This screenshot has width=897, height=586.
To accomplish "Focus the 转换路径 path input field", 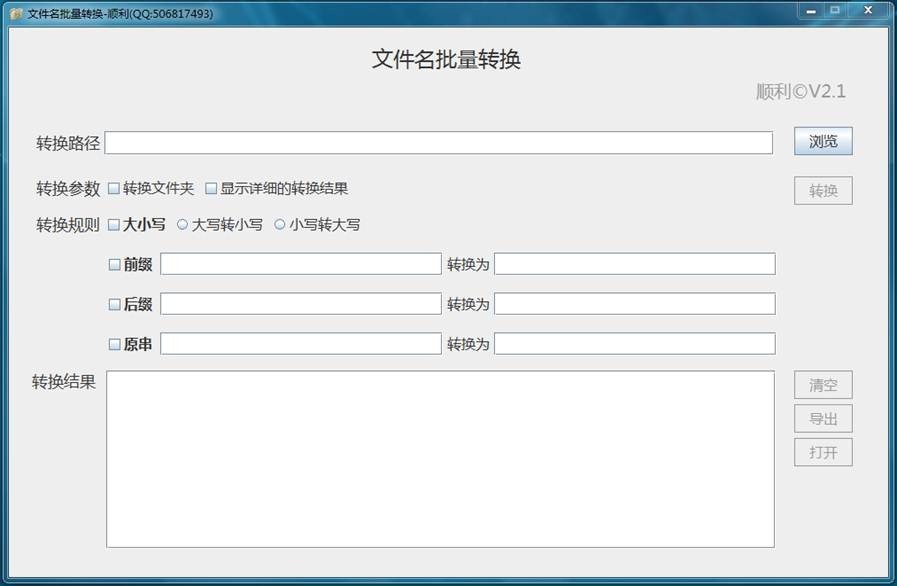I will click(x=438, y=142).
